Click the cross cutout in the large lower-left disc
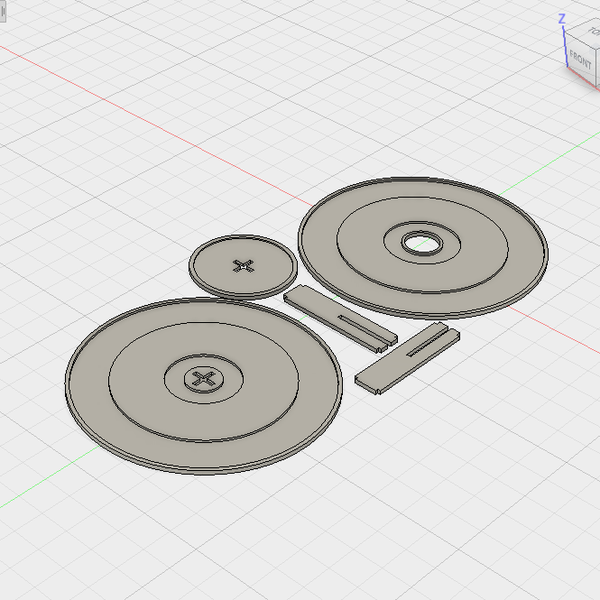600x600 pixels. point(205,378)
